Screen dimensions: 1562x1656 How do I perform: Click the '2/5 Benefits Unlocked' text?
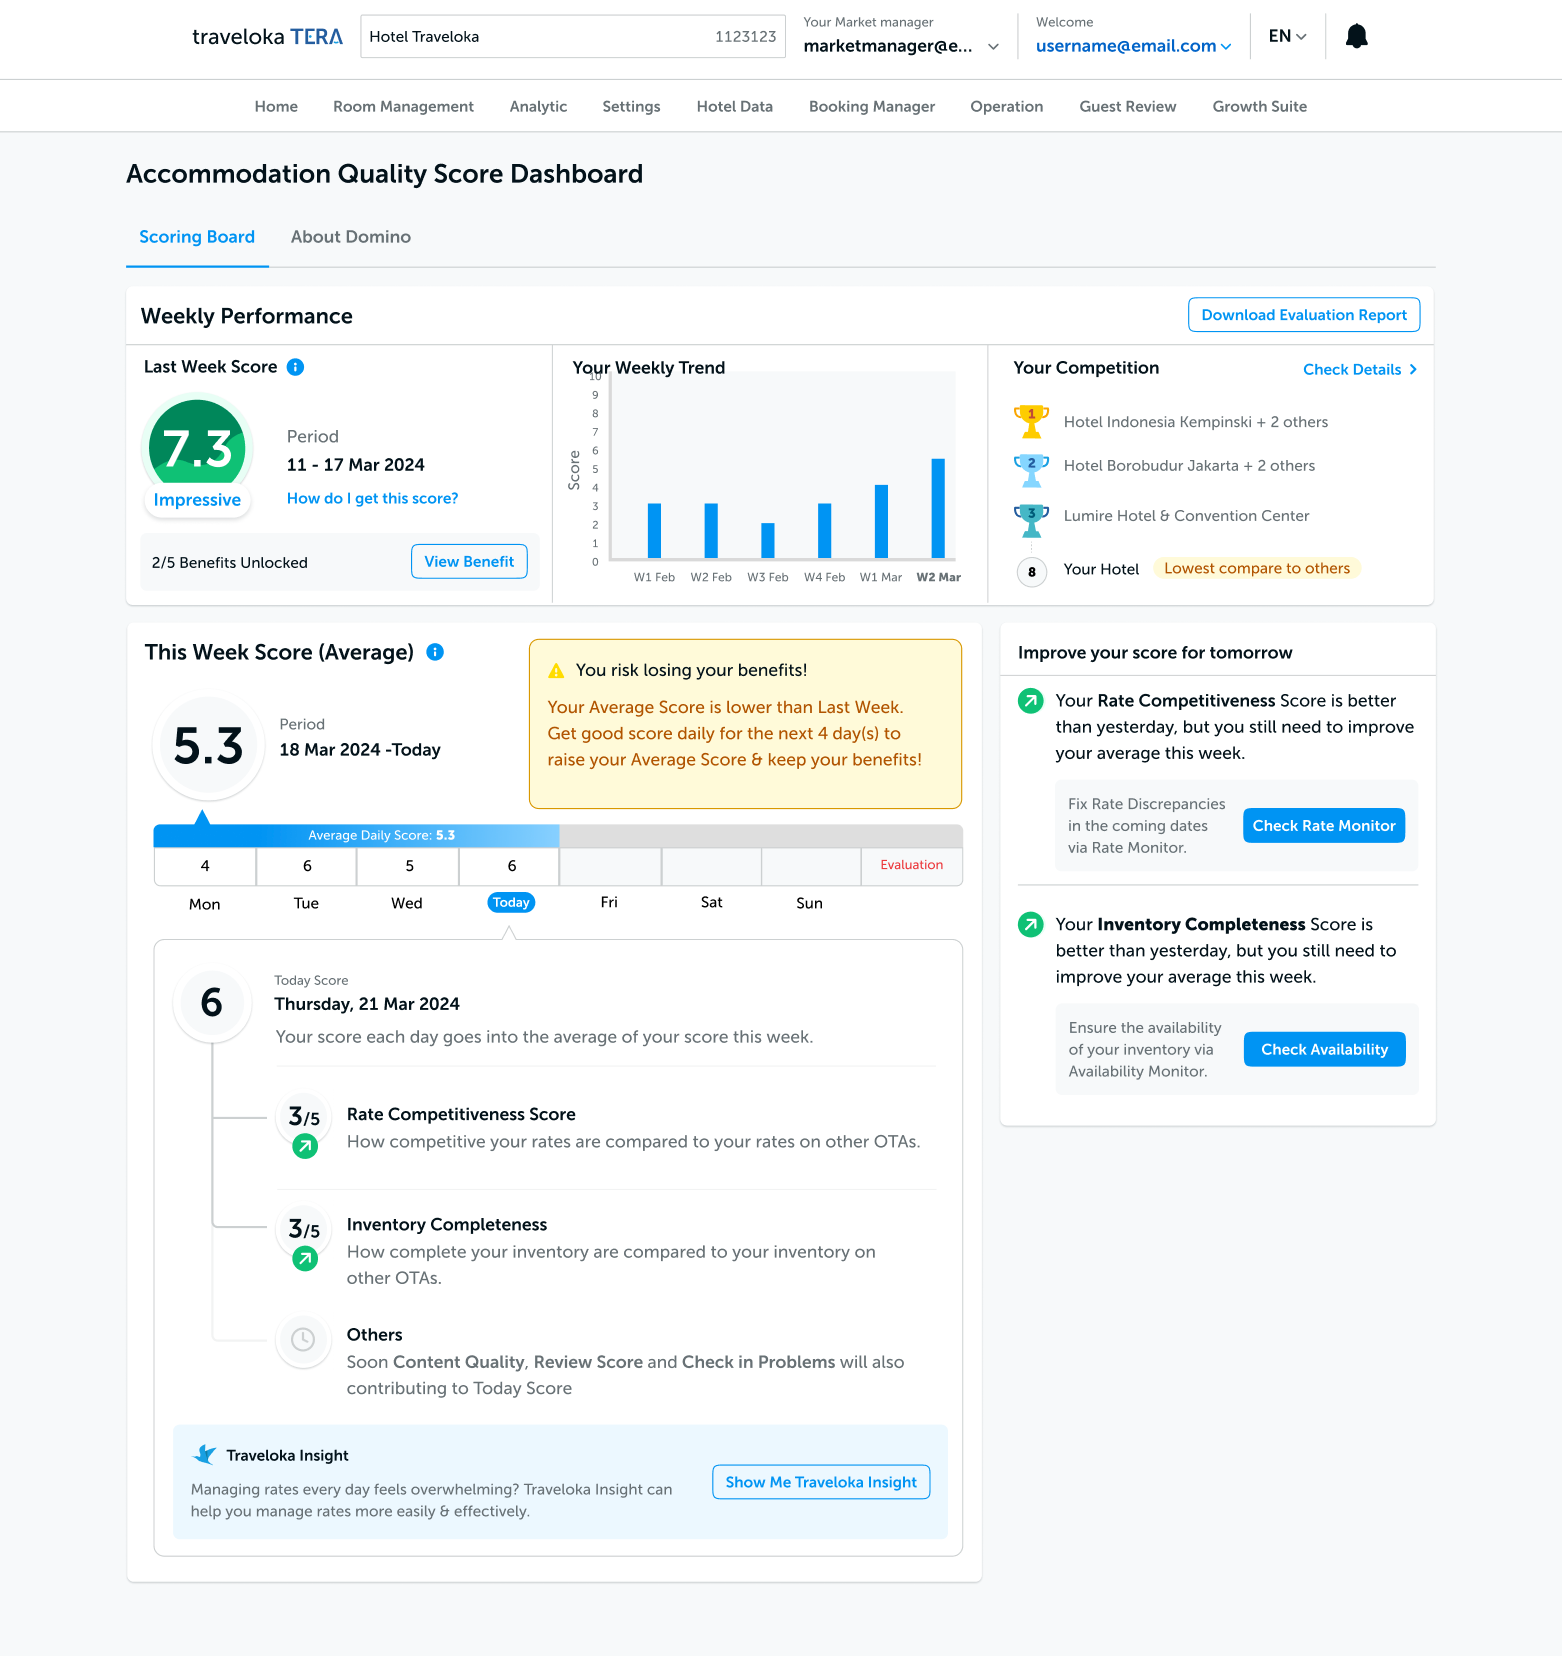(x=230, y=563)
